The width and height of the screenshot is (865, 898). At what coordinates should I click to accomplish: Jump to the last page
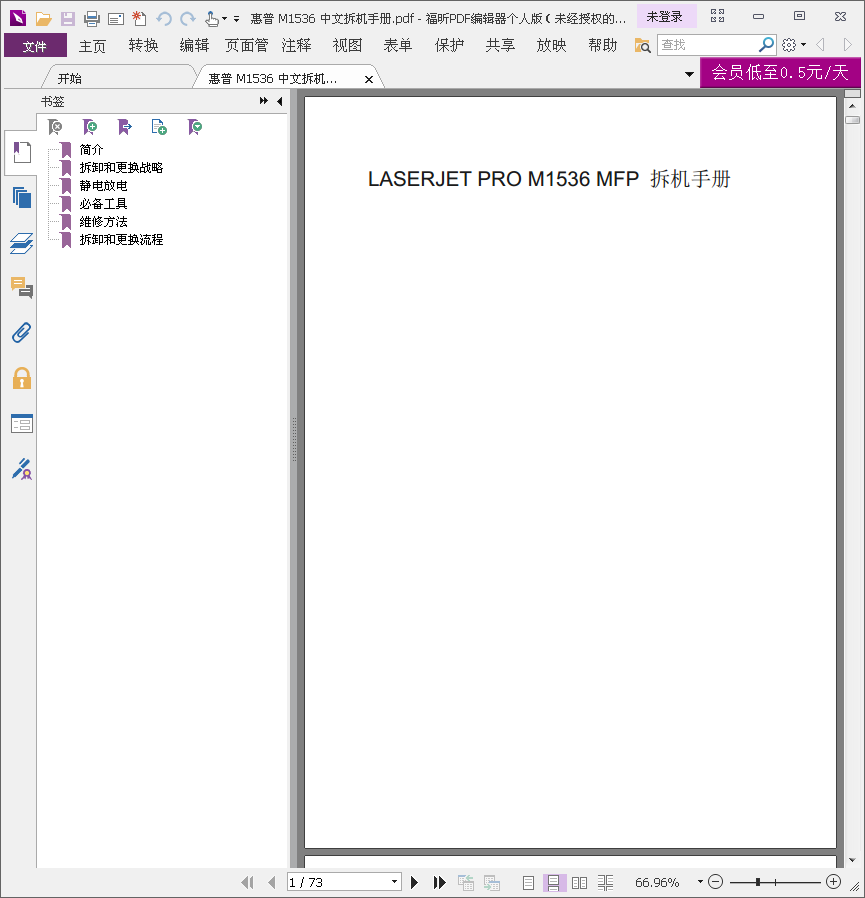pos(439,882)
